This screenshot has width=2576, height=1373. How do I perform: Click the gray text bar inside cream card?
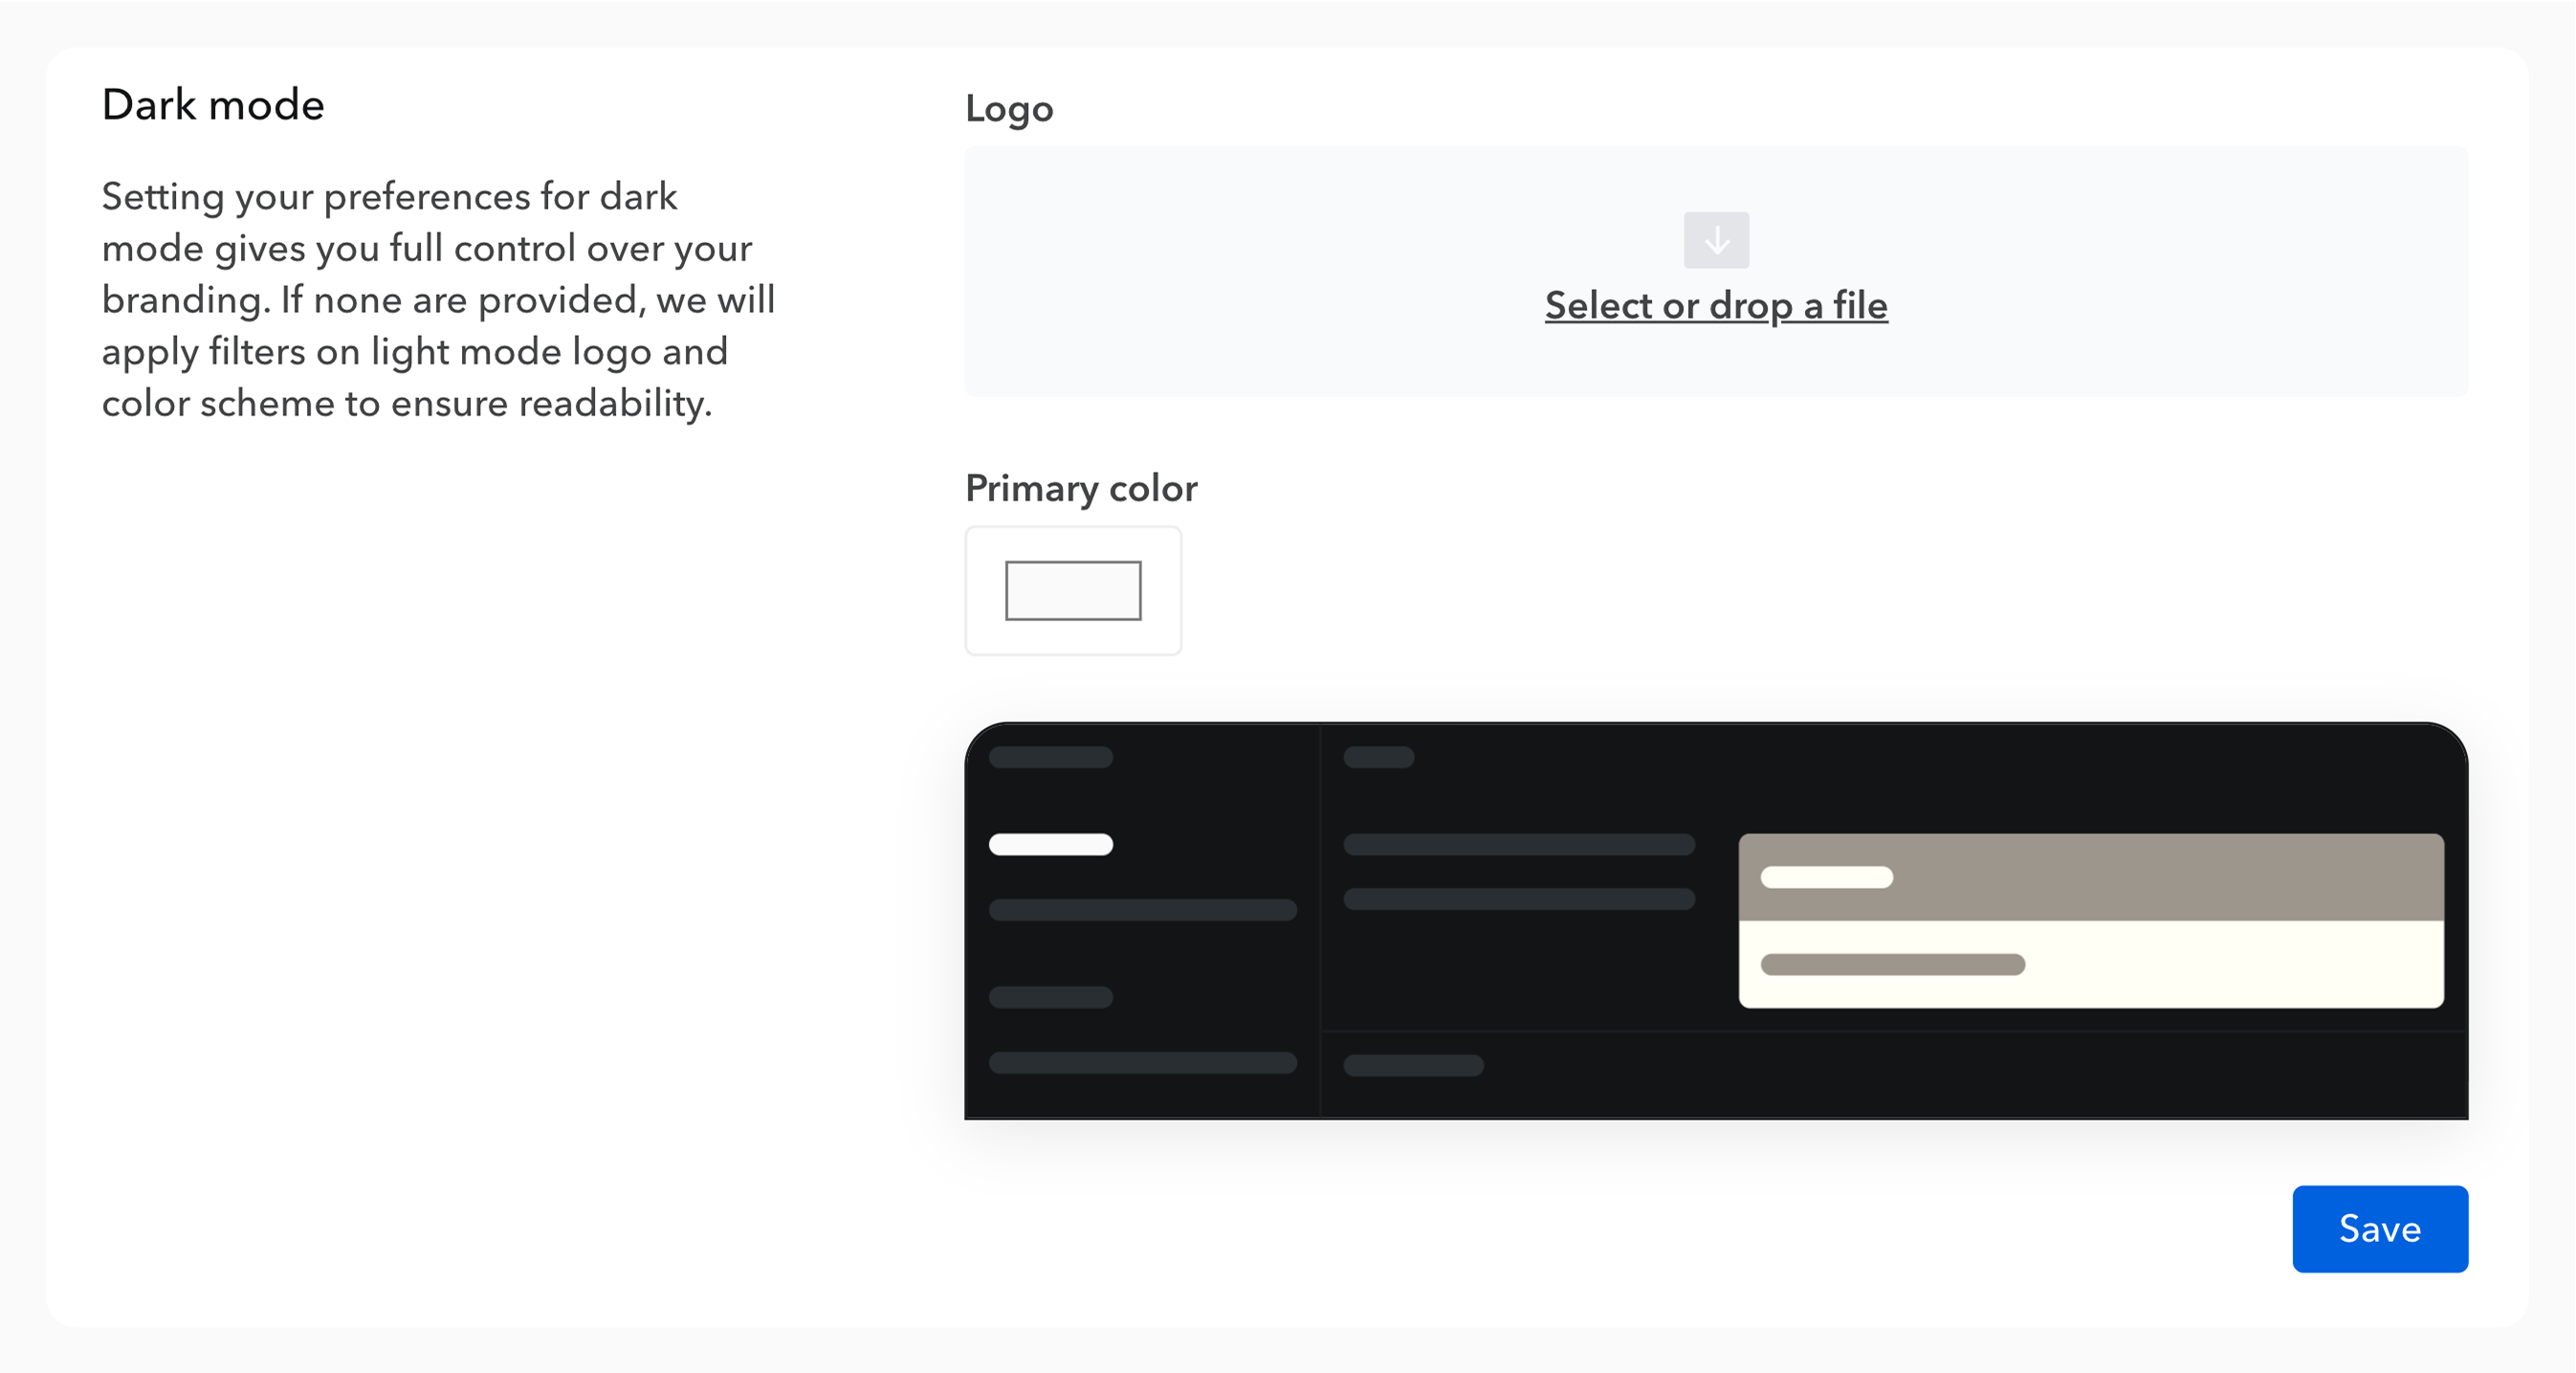(x=1892, y=964)
